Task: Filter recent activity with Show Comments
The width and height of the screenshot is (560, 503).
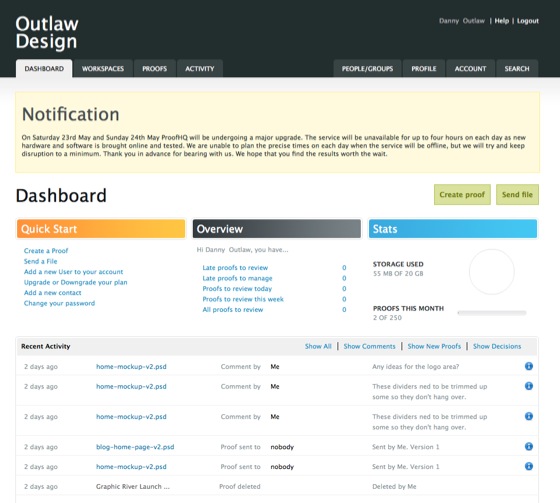Action: point(369,346)
